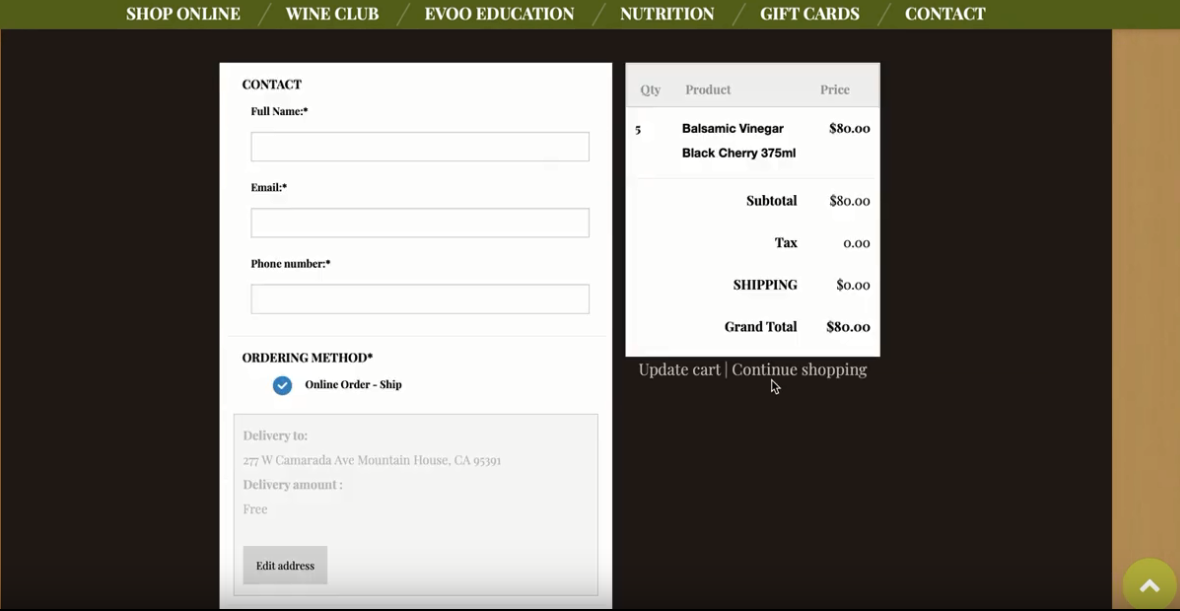The image size is (1180, 611).
Task: Click the Update cart link
Action: pyautogui.click(x=679, y=369)
